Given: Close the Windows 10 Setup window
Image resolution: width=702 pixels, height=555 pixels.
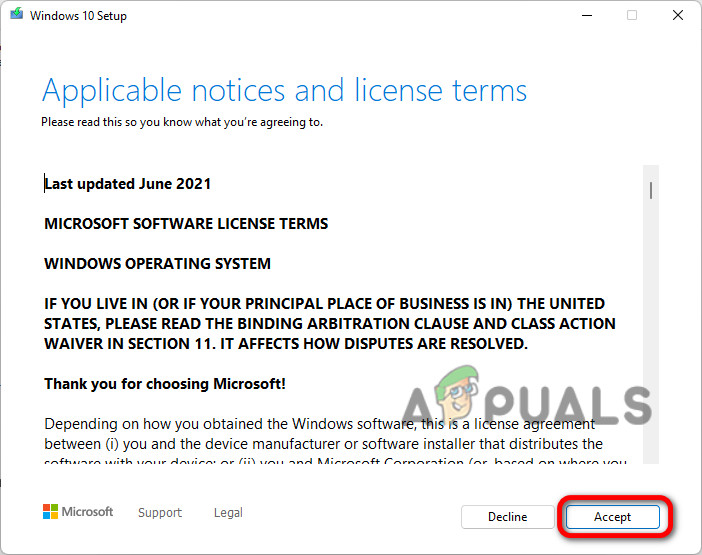Looking at the screenshot, I should pyautogui.click(x=678, y=15).
